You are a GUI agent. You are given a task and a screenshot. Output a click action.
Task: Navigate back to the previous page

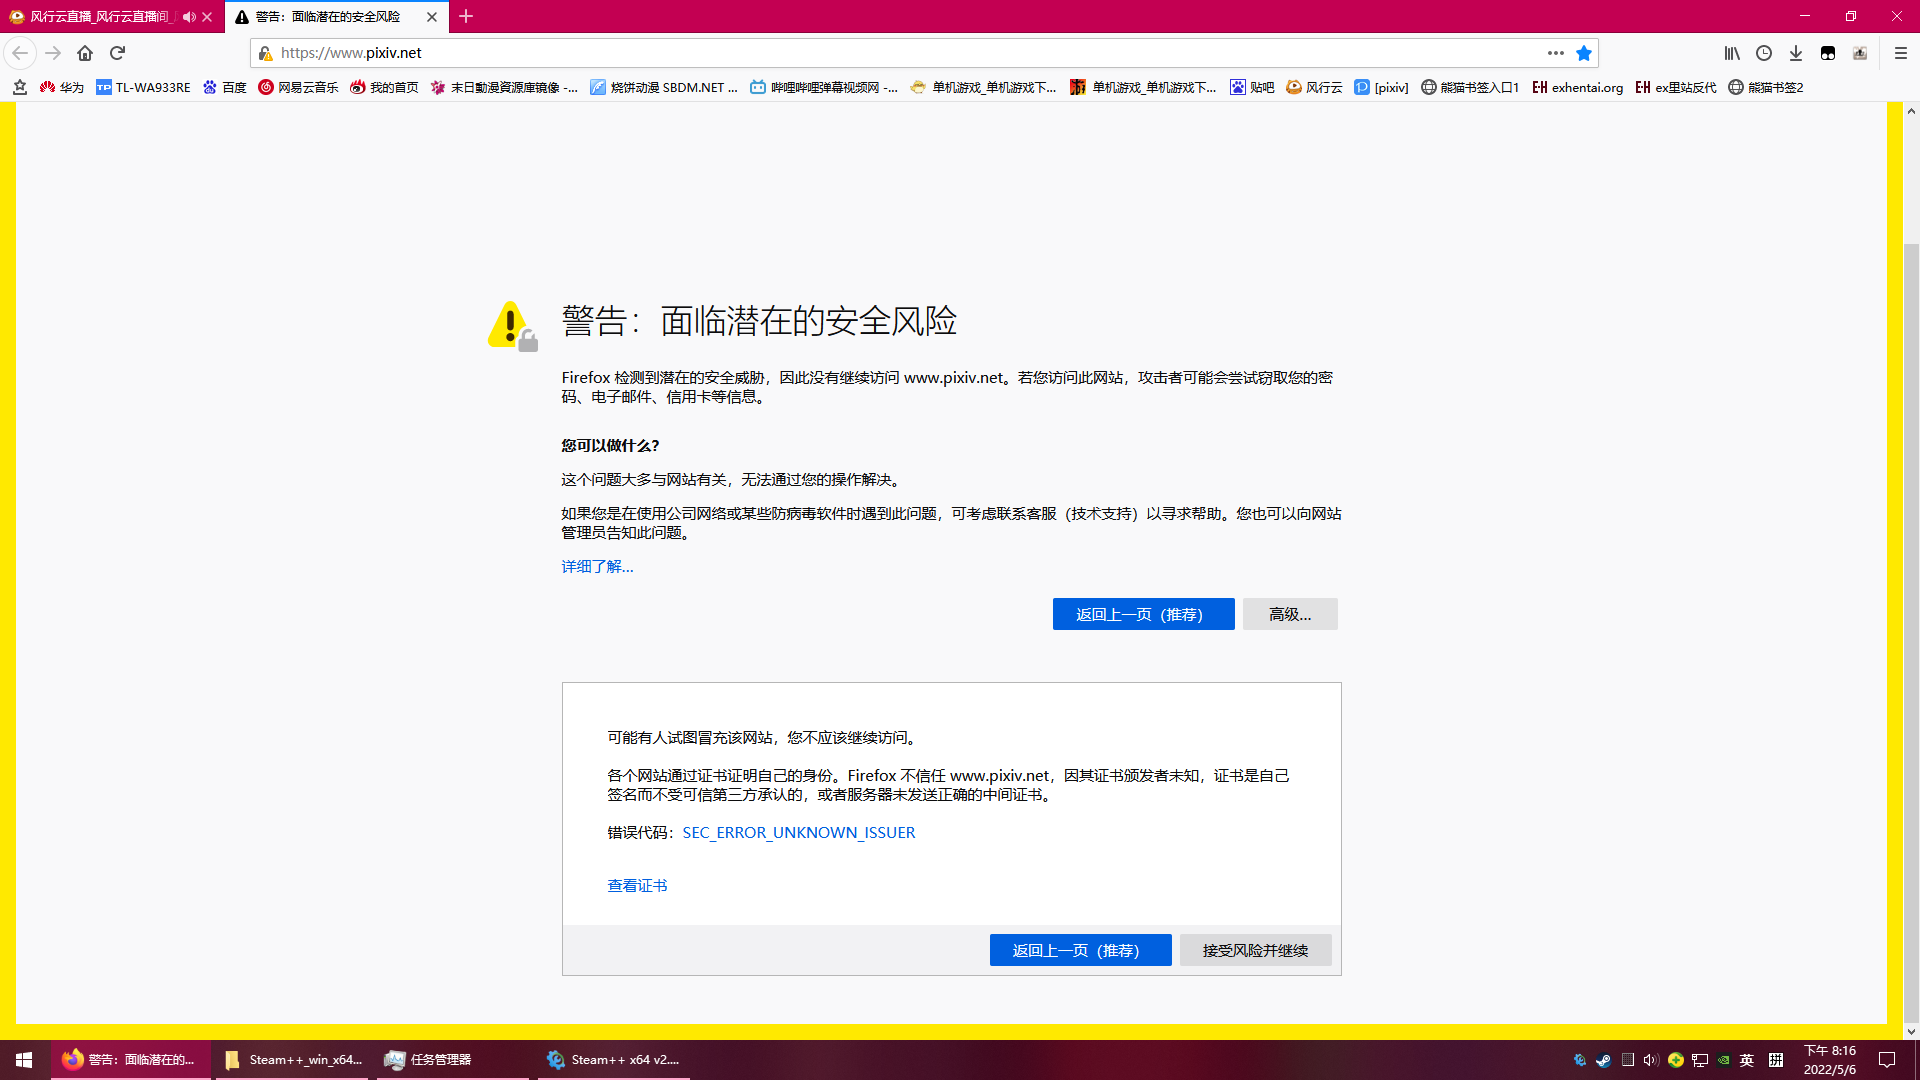[20, 53]
